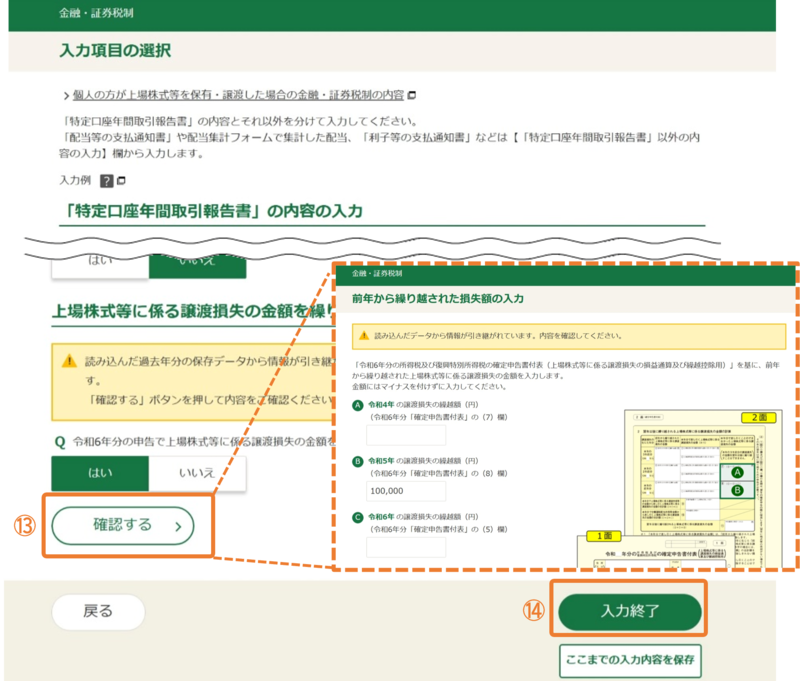Click the 令和4年 carryover loss input field
Image resolution: width=800 pixels, height=681 pixels.
[406, 435]
